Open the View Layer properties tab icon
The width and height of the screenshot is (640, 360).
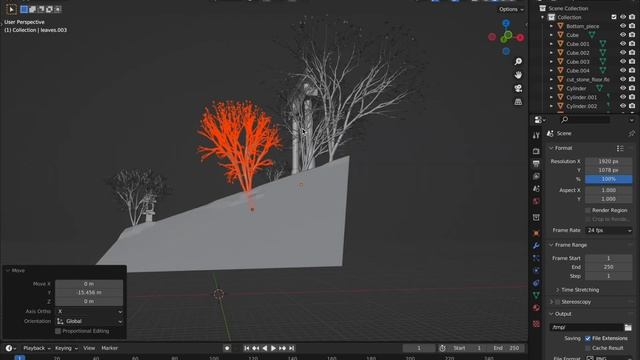point(536,176)
